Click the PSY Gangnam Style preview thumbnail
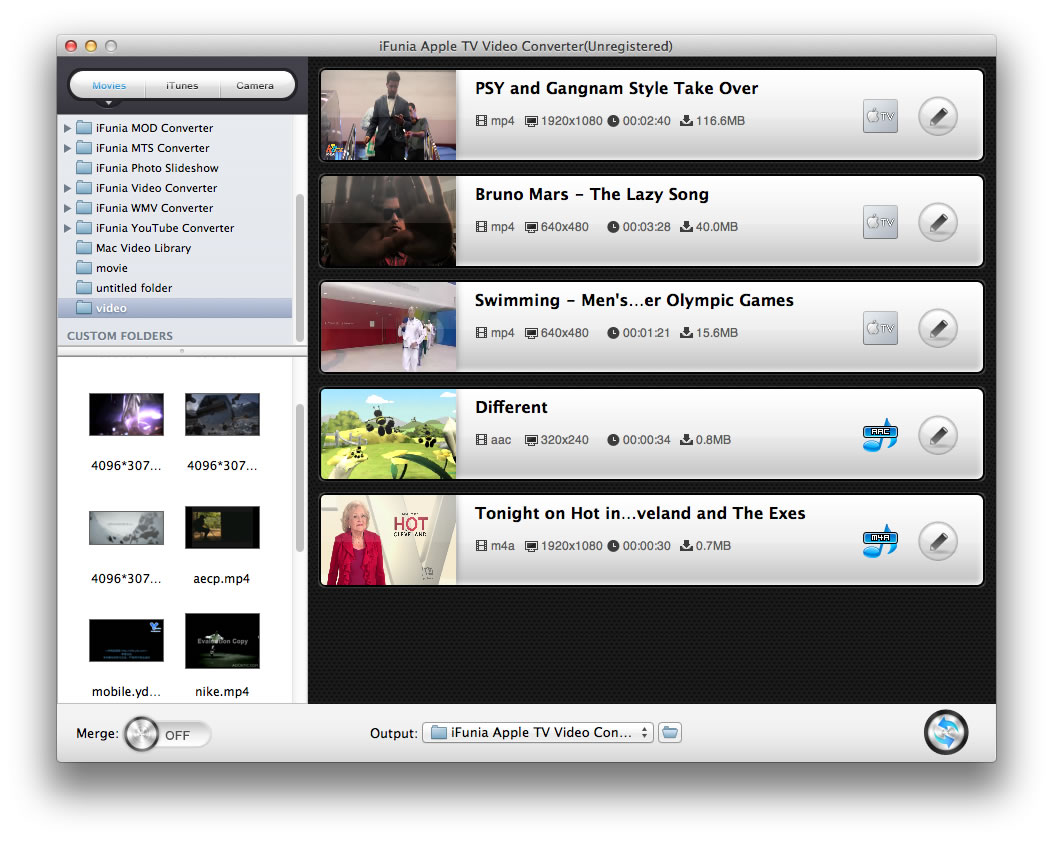Viewport: 1053px width, 841px height. tap(389, 116)
